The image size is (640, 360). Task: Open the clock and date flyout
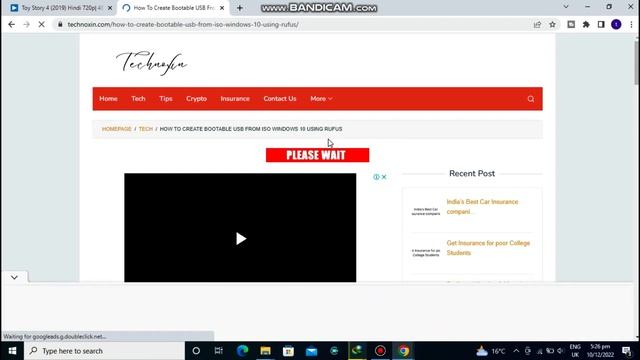[600, 351]
